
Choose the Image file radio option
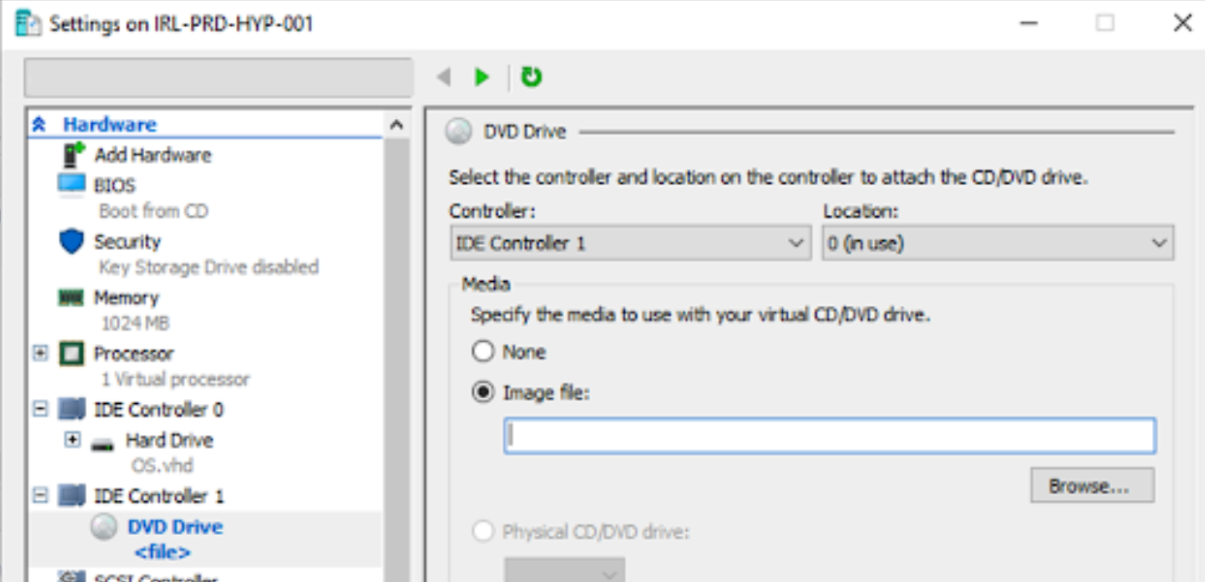(x=484, y=393)
